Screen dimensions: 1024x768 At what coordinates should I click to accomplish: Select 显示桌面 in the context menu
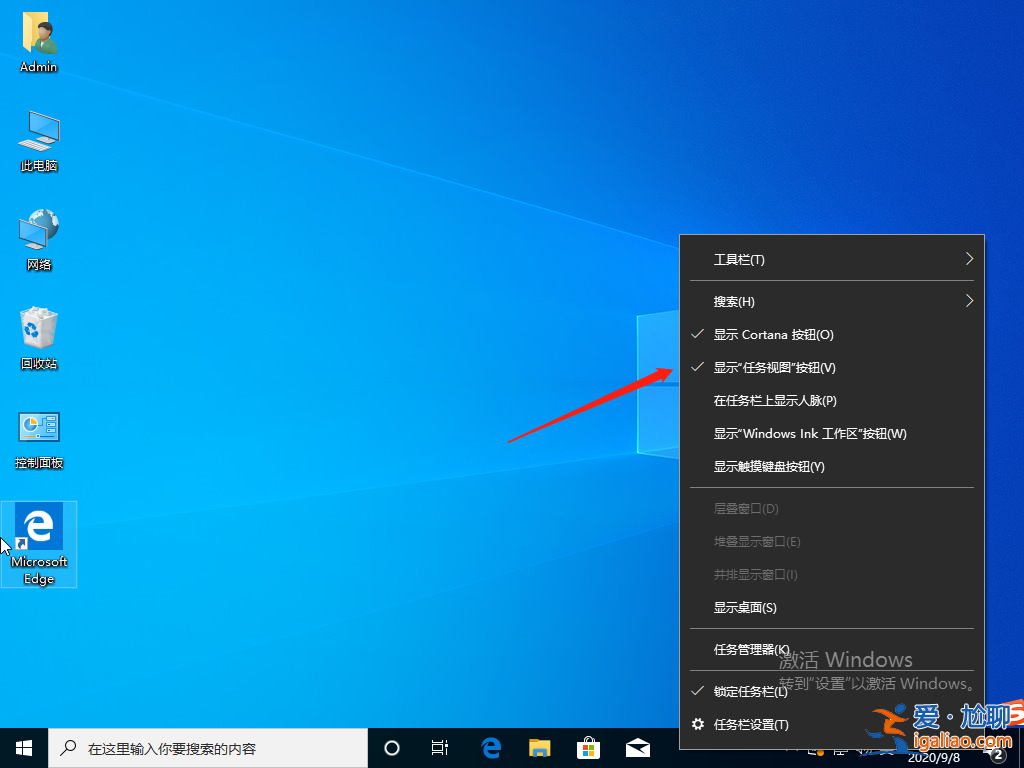746,607
